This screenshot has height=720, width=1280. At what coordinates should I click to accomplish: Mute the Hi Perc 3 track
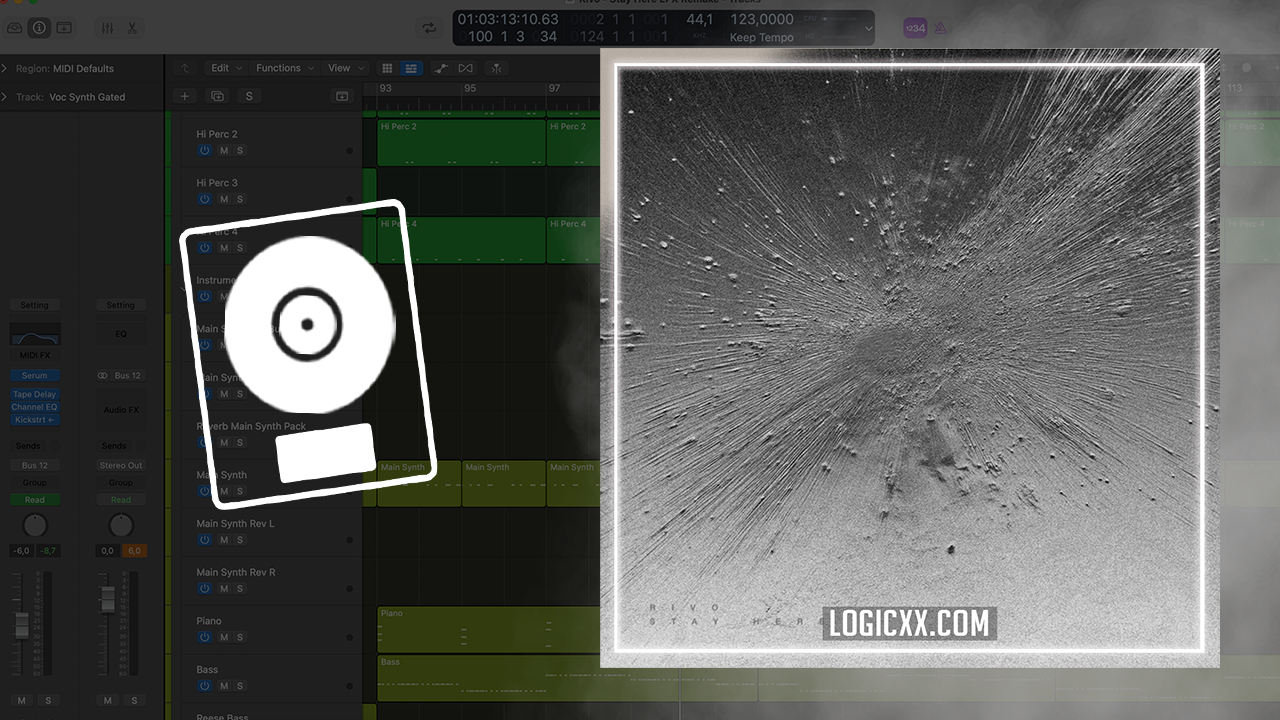(x=224, y=199)
